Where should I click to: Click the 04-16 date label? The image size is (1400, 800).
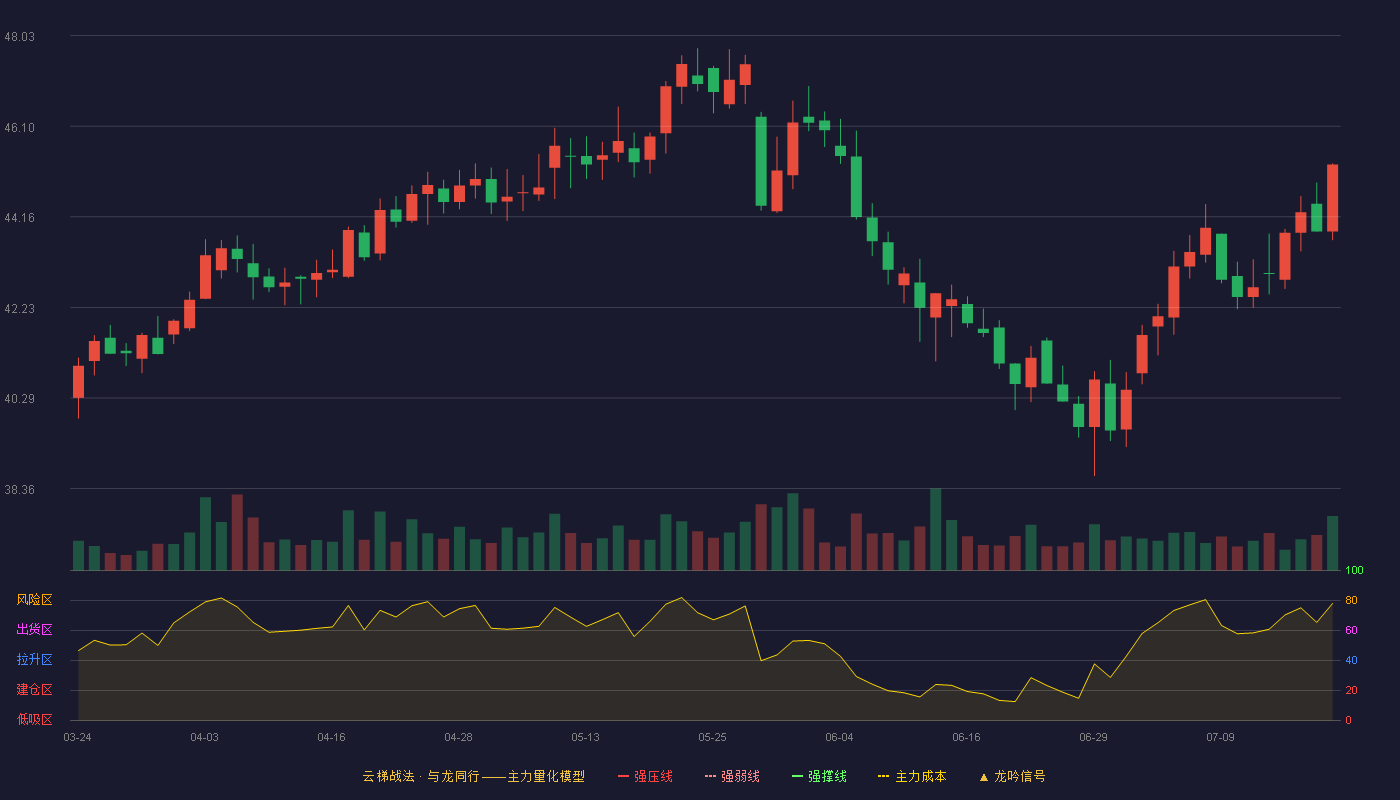[331, 737]
